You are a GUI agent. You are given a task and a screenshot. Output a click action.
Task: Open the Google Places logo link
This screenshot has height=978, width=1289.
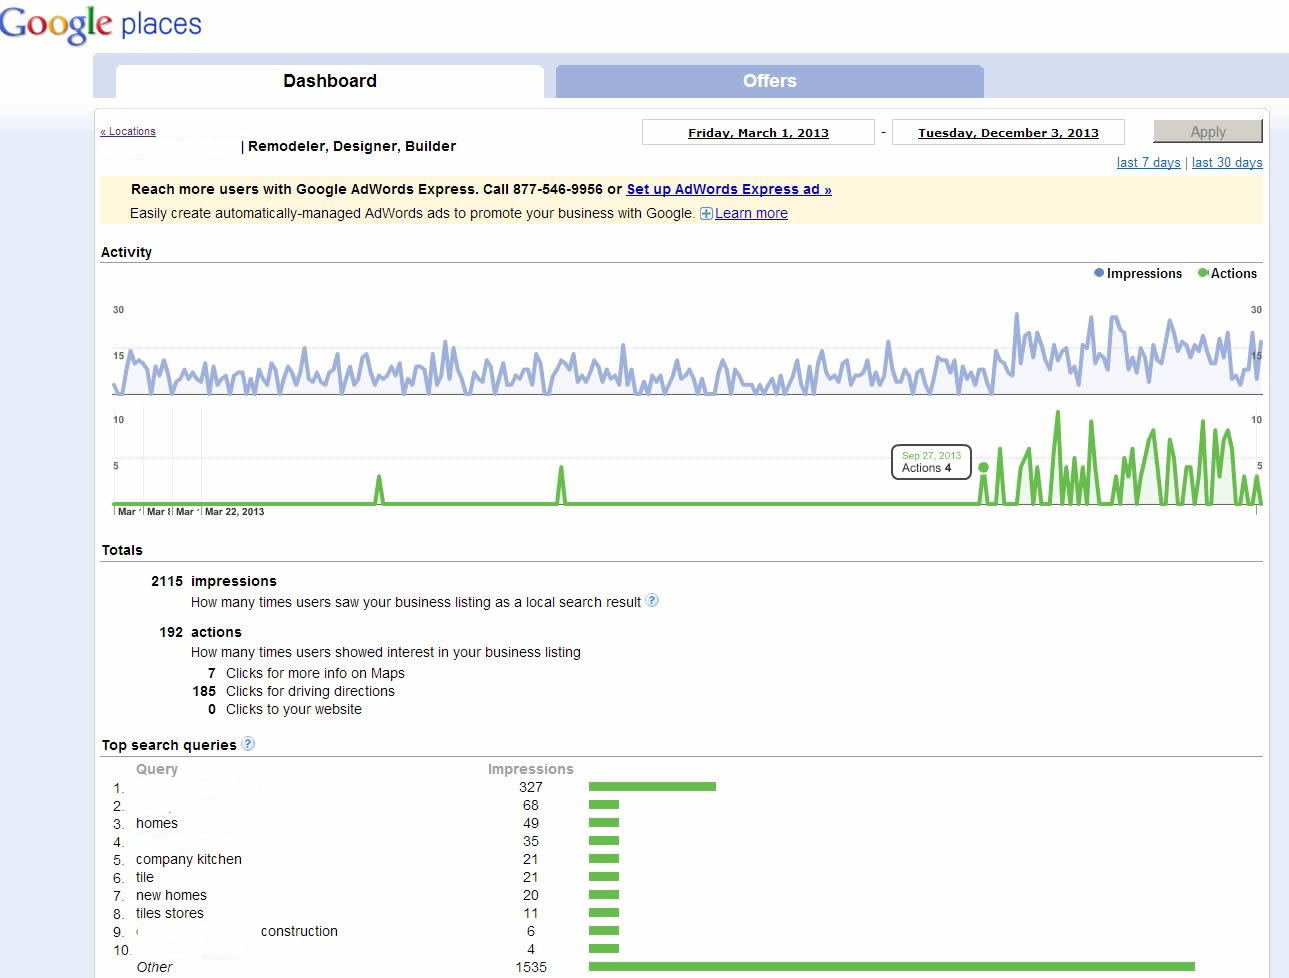pos(100,23)
